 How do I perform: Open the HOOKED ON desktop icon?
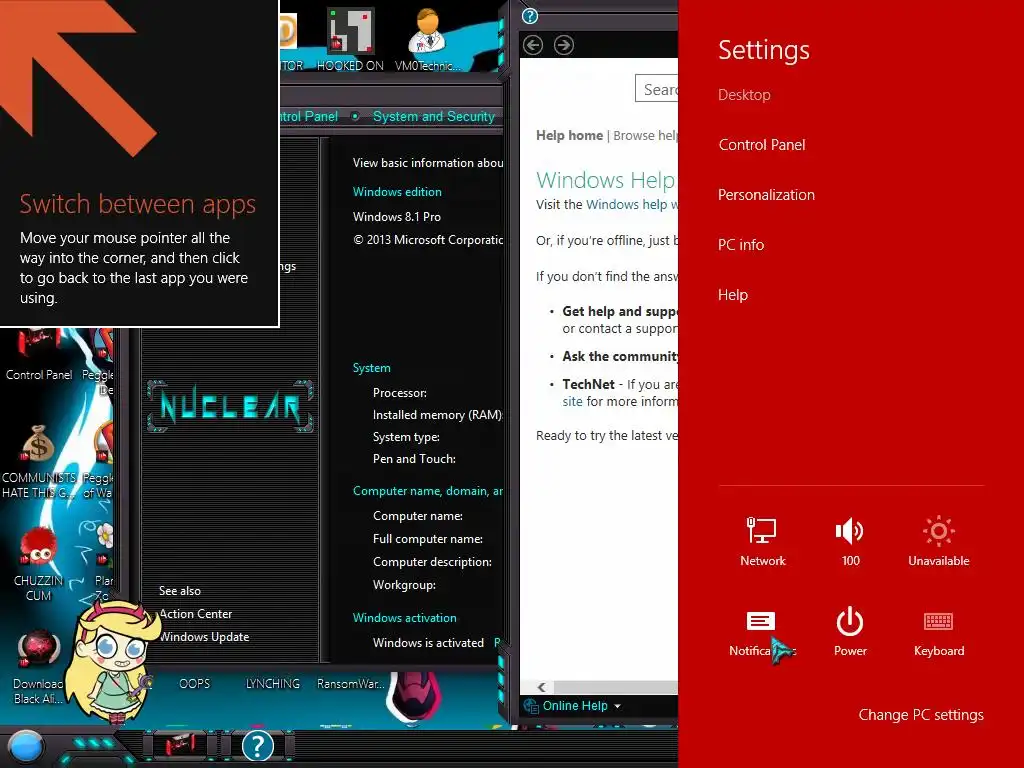(x=350, y=39)
